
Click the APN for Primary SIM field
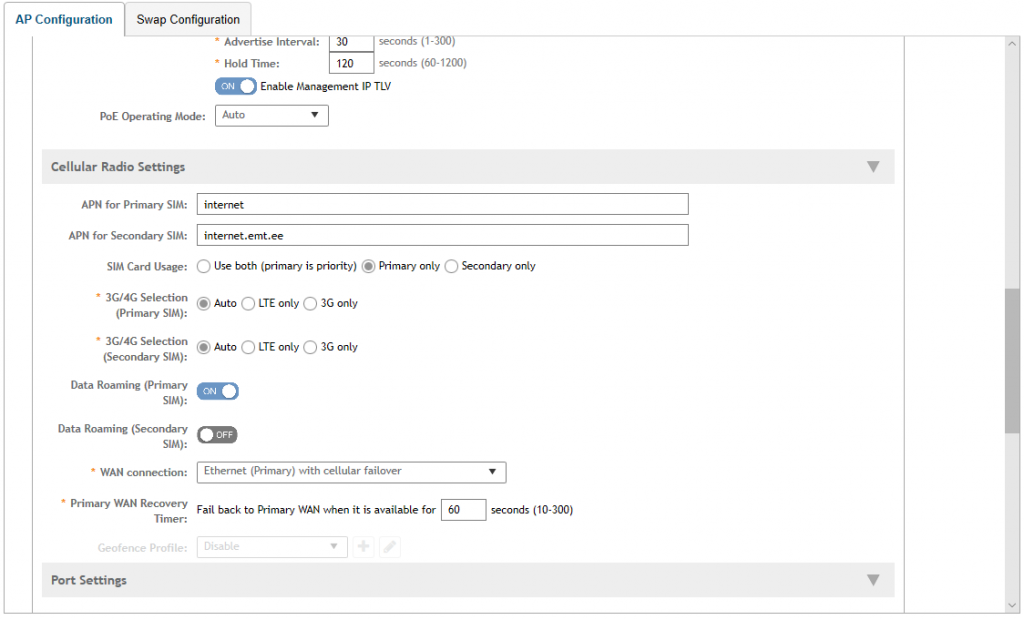tap(442, 204)
